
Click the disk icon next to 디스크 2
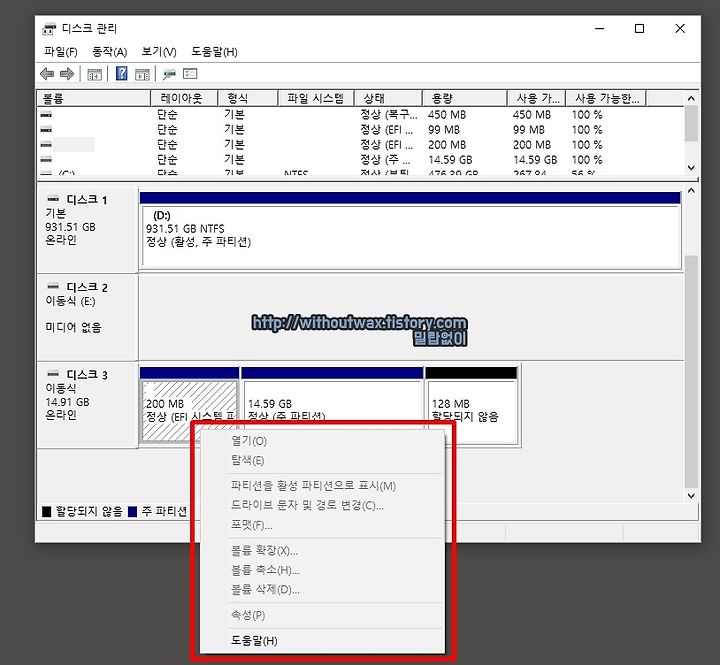[53, 286]
